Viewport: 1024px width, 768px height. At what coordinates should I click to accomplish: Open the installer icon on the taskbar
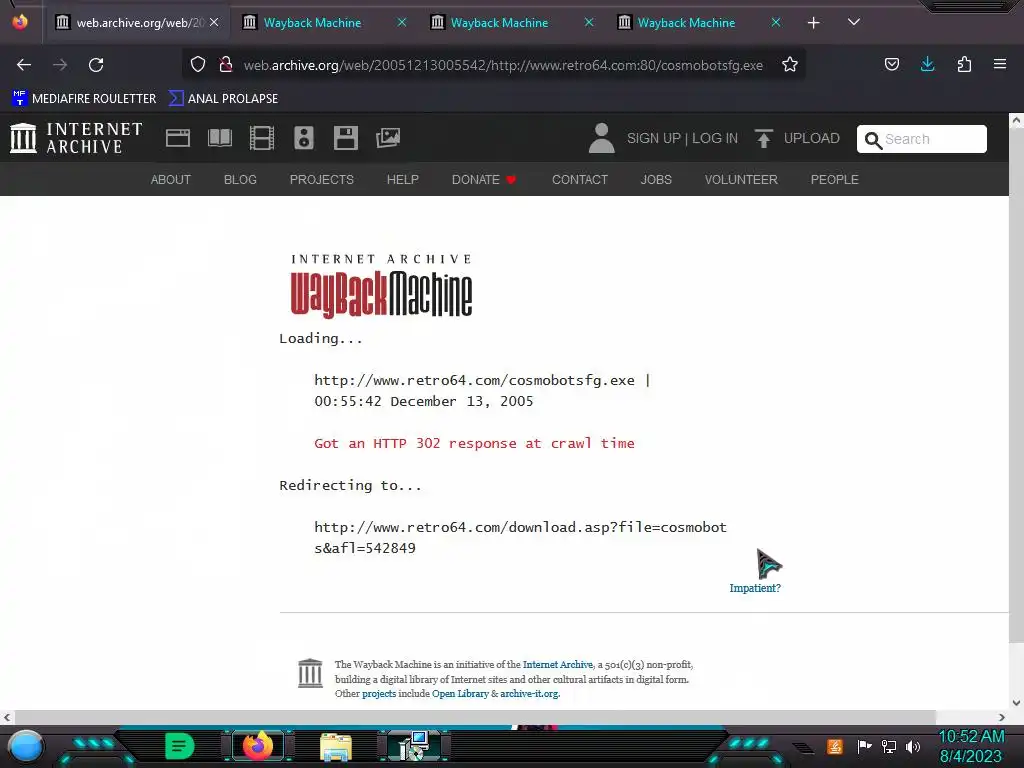pyautogui.click(x=414, y=746)
